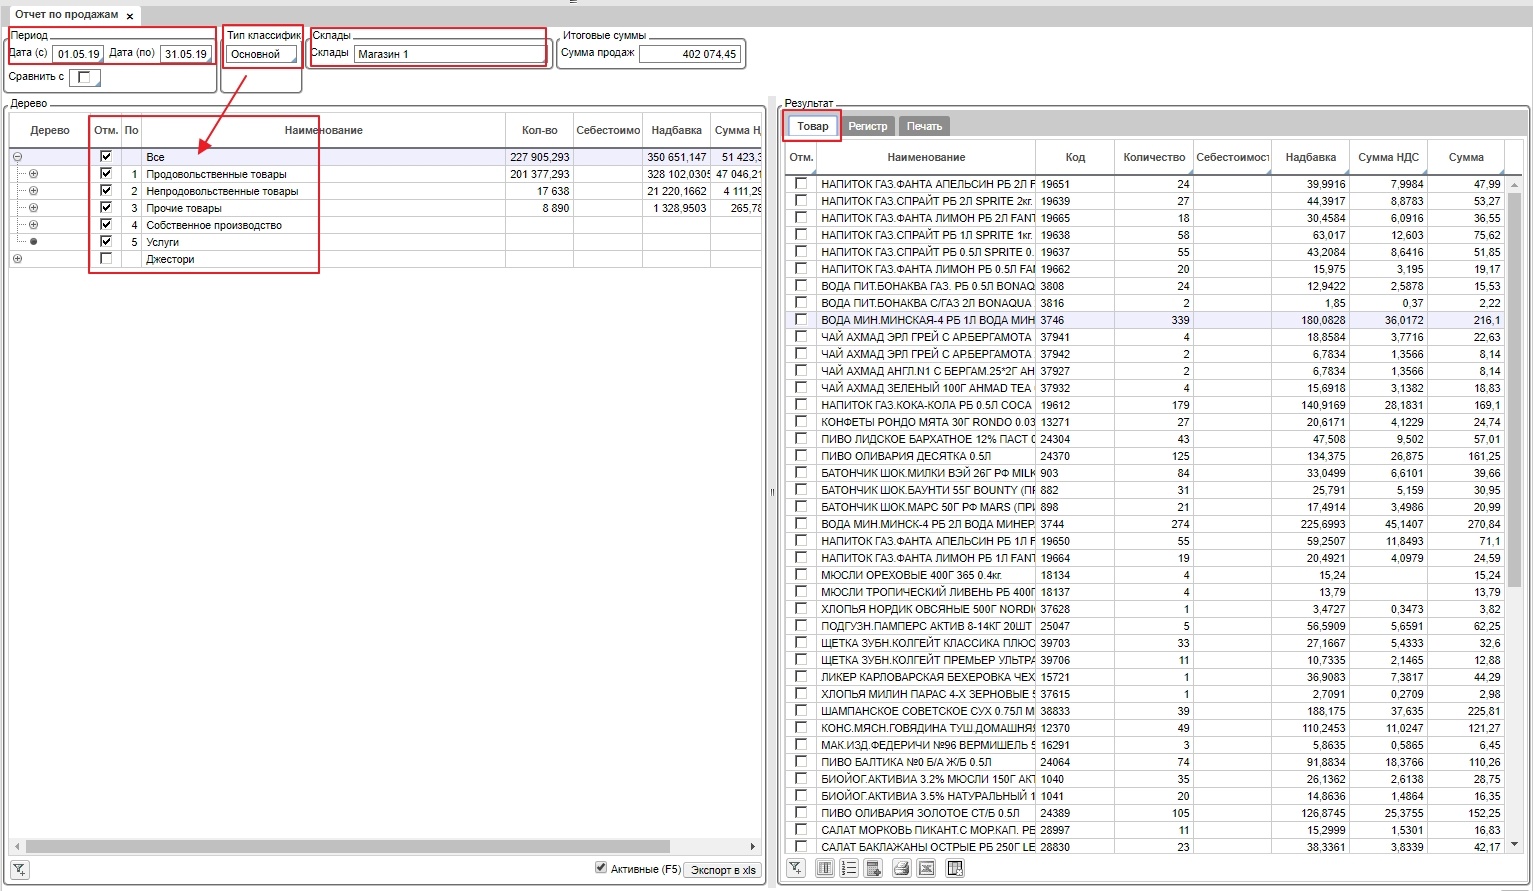Open the 'Печать' tab
1533x891 pixels.
(924, 126)
